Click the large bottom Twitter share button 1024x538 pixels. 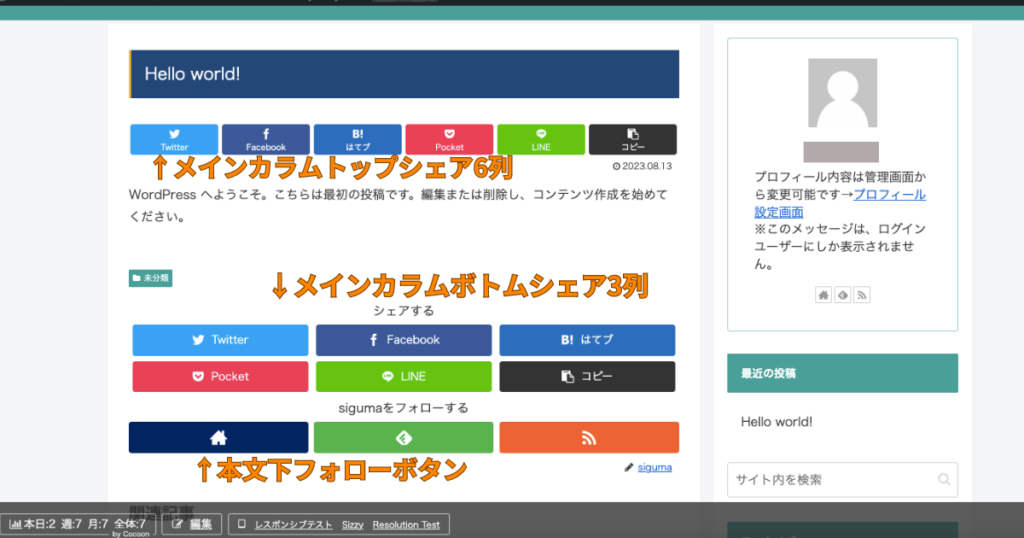[220, 340]
